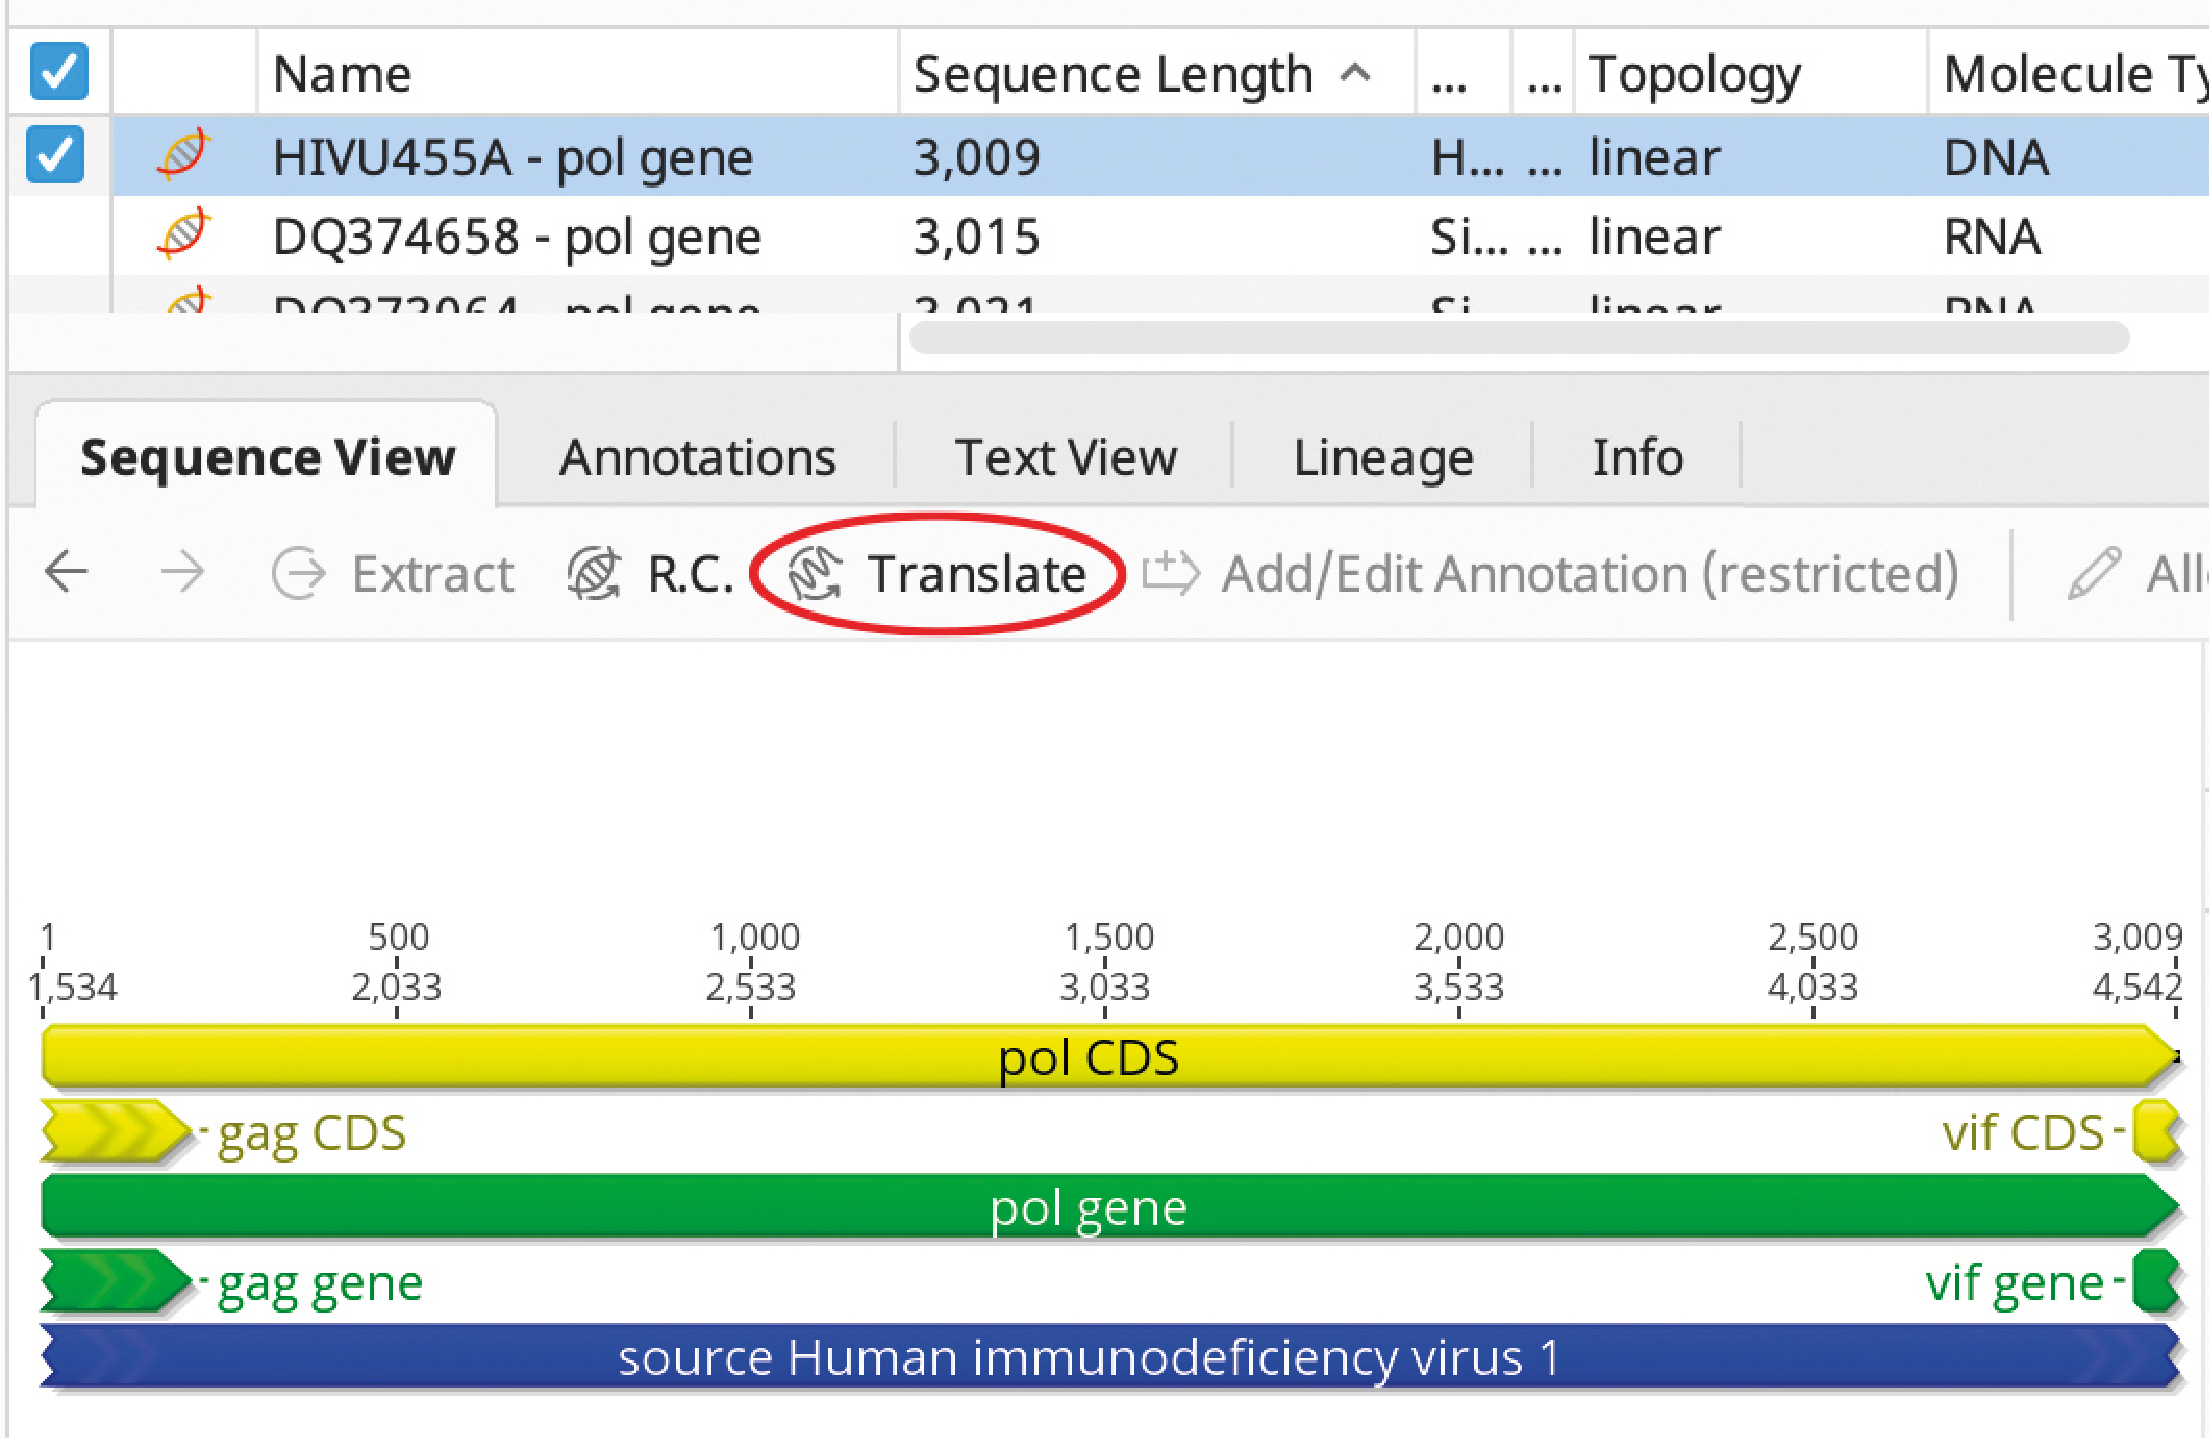
Task: Toggle the select-all checkbox in table header
Action: [59, 71]
